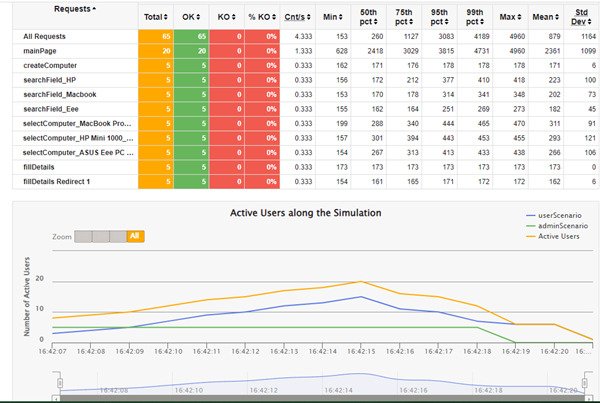Grab the right navigator range handle
Viewport: 600px width, 403px height.
pyautogui.click(x=585, y=383)
